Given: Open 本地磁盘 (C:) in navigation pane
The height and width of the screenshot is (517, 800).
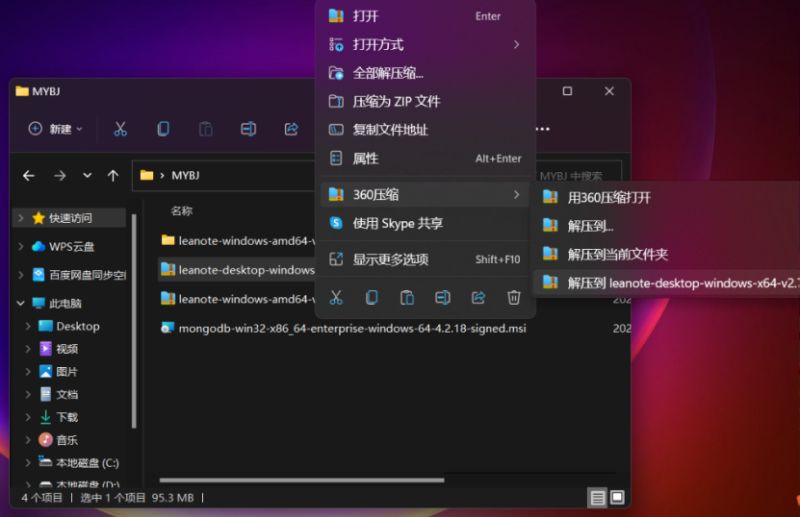Looking at the screenshot, I should 87,462.
